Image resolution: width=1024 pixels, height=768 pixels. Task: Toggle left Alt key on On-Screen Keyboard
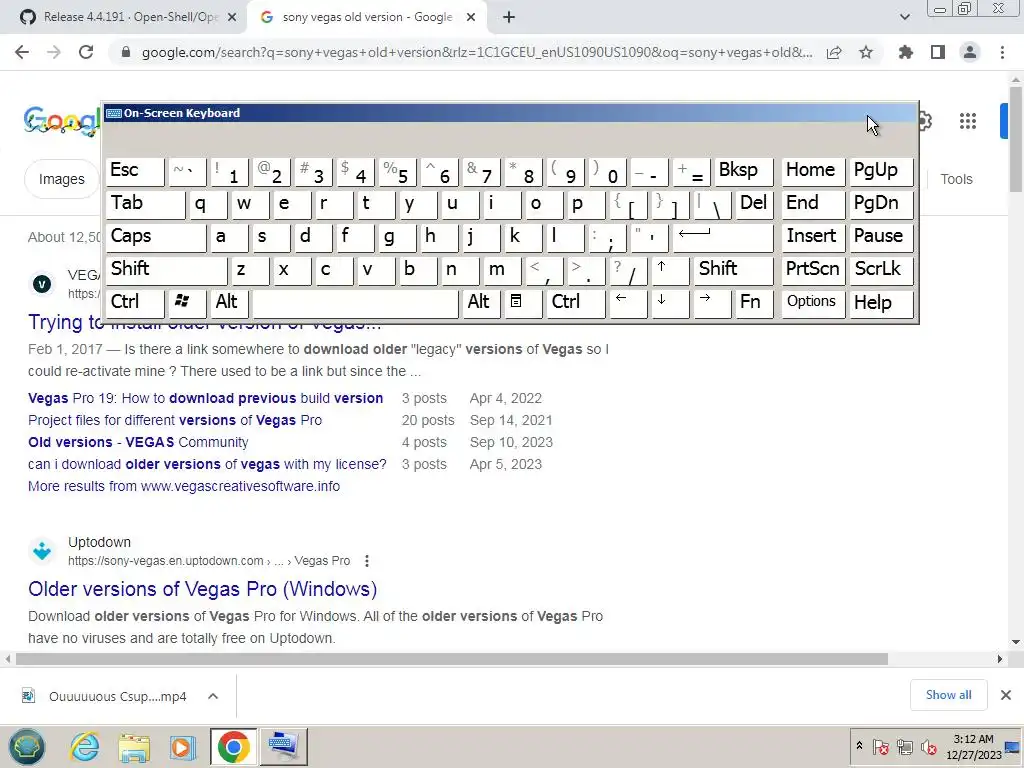(229, 302)
